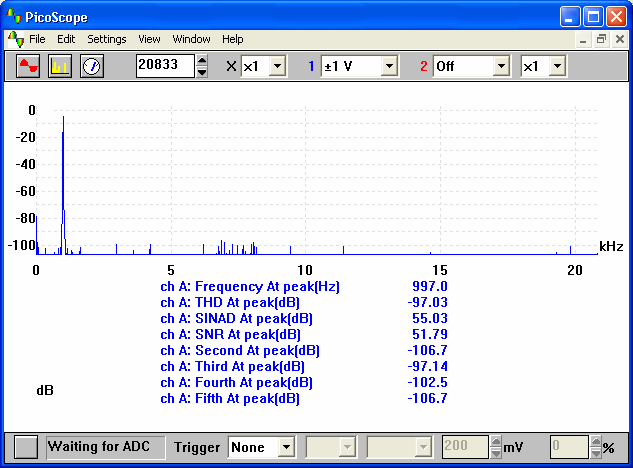The width and height of the screenshot is (633, 468).
Task: Toggle the start/stop button beside Waiting for ADC
Action: coord(26,447)
